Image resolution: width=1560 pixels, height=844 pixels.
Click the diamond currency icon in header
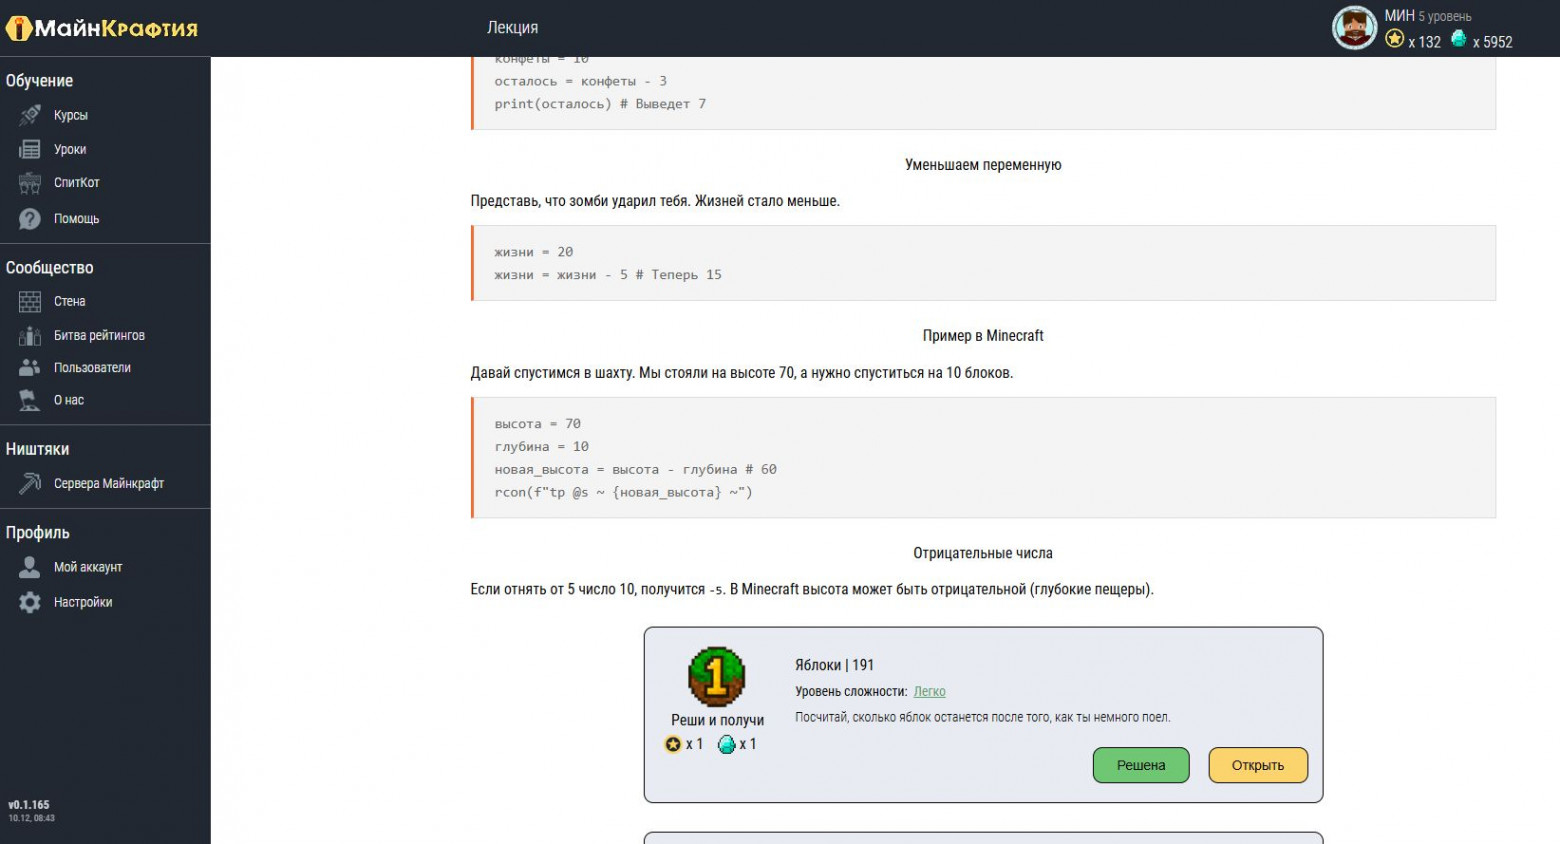click(x=1457, y=40)
